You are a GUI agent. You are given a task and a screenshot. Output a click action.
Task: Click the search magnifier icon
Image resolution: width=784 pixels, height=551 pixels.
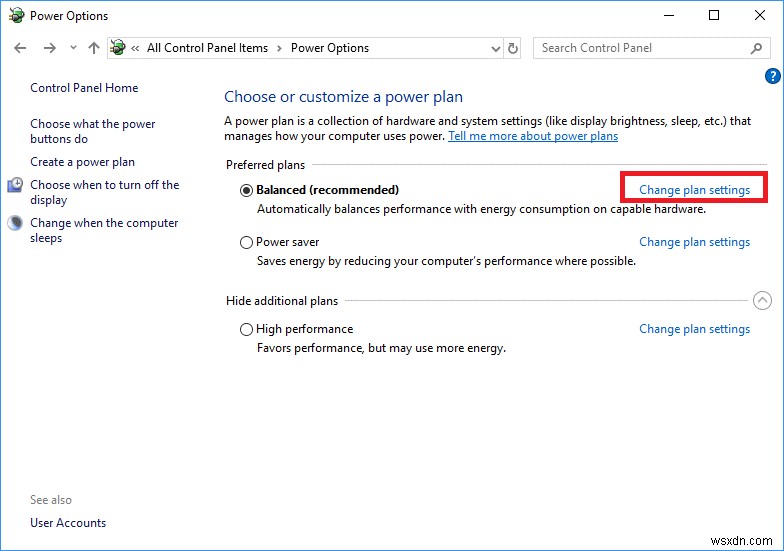coord(756,48)
